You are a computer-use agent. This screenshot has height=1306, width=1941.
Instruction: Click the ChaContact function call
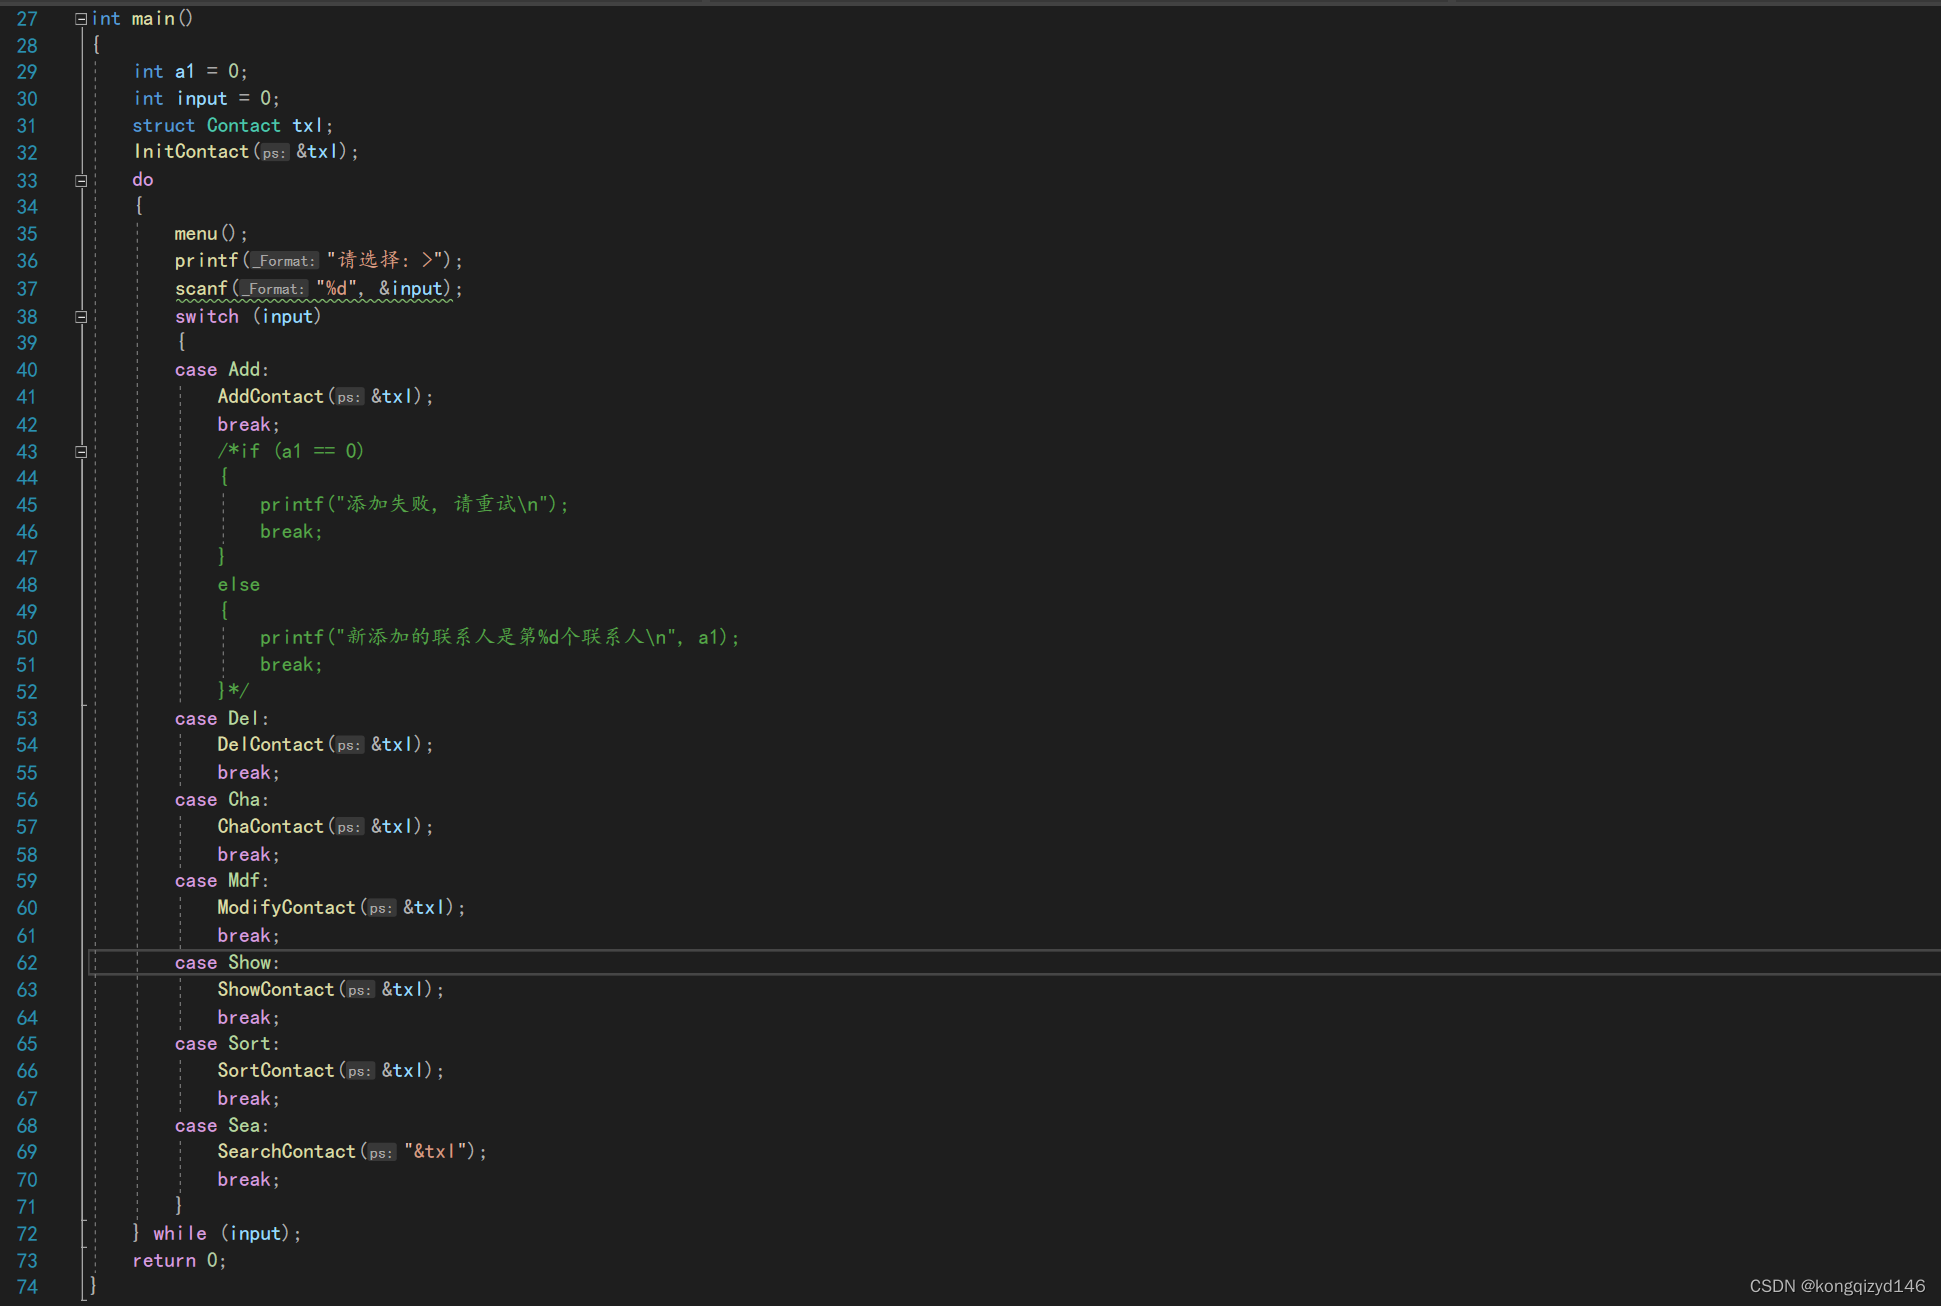pyautogui.click(x=326, y=827)
